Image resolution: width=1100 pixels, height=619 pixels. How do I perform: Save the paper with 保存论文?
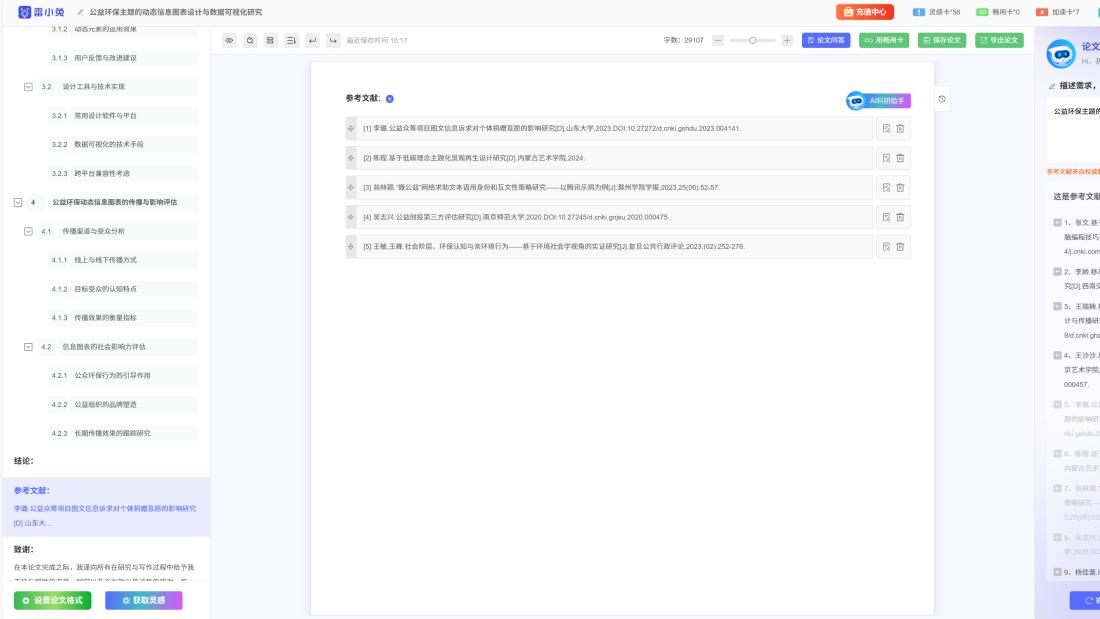point(942,41)
